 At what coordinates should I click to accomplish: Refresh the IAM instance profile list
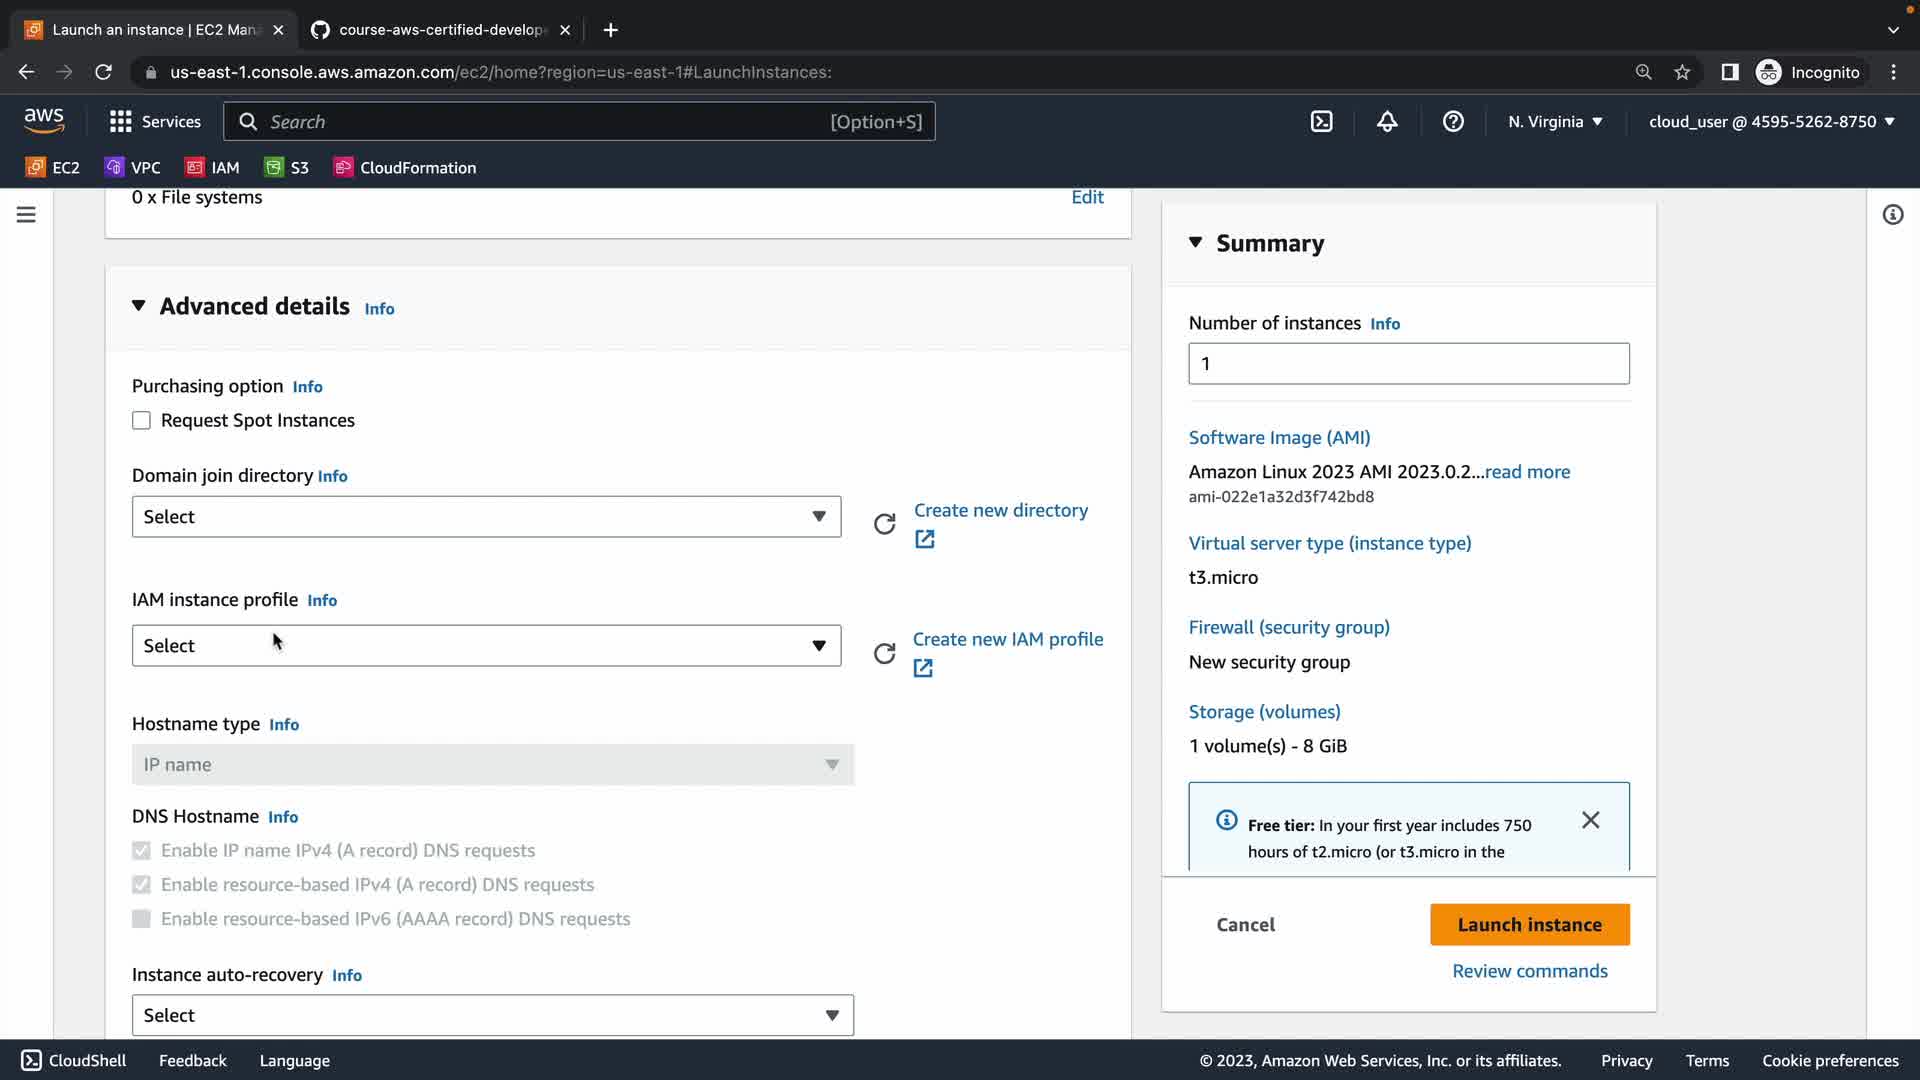click(x=884, y=654)
